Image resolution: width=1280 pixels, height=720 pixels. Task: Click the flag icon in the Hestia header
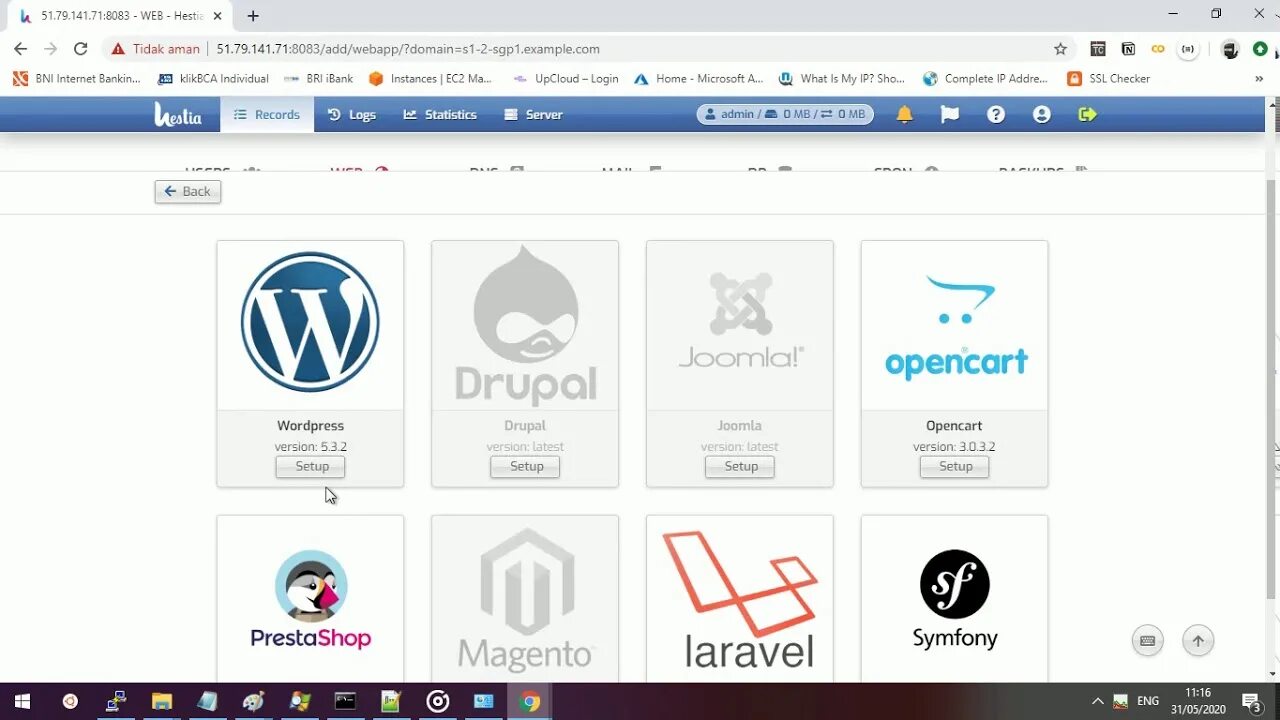(x=948, y=114)
